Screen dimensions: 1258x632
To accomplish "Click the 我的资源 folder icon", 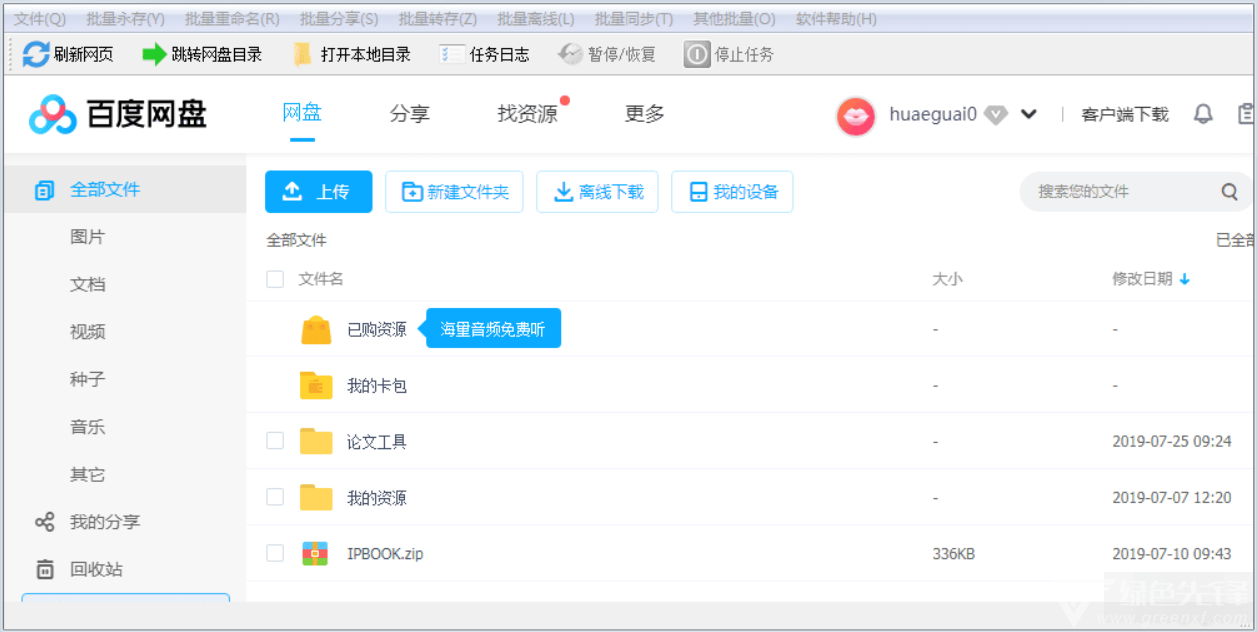I will (316, 497).
